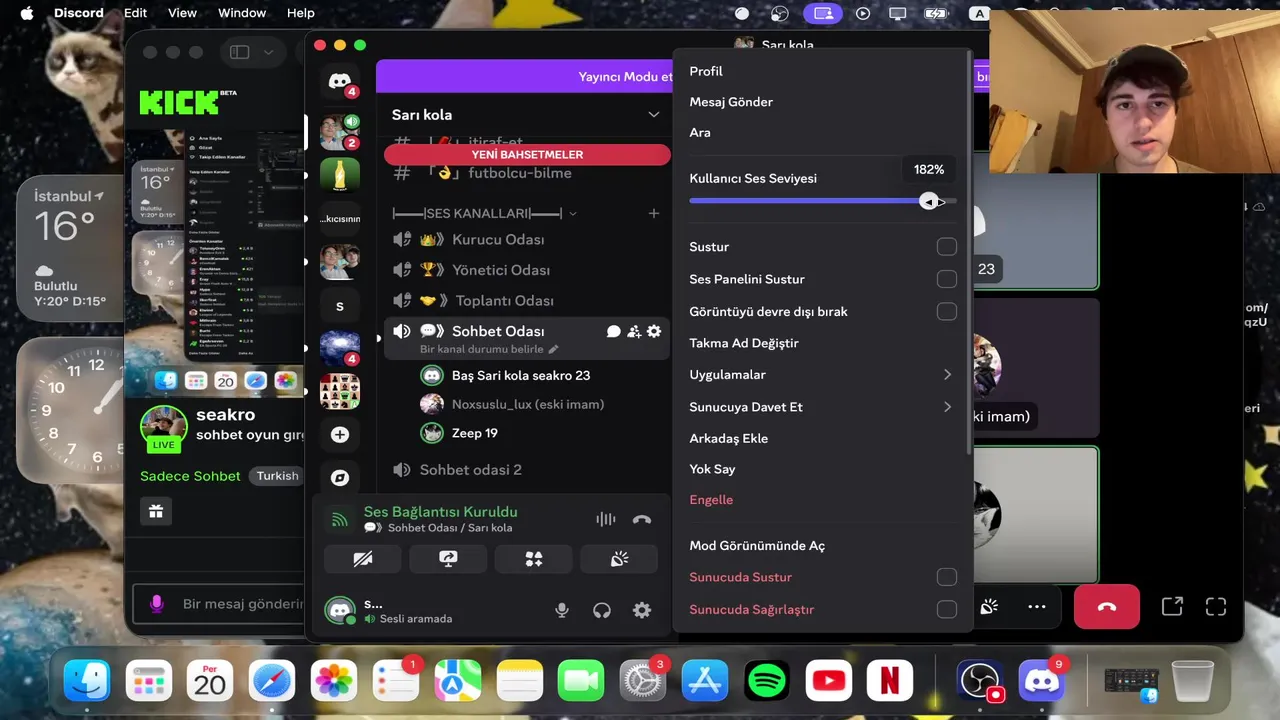Open the server labeled 'S' in sidebar

pos(340,306)
